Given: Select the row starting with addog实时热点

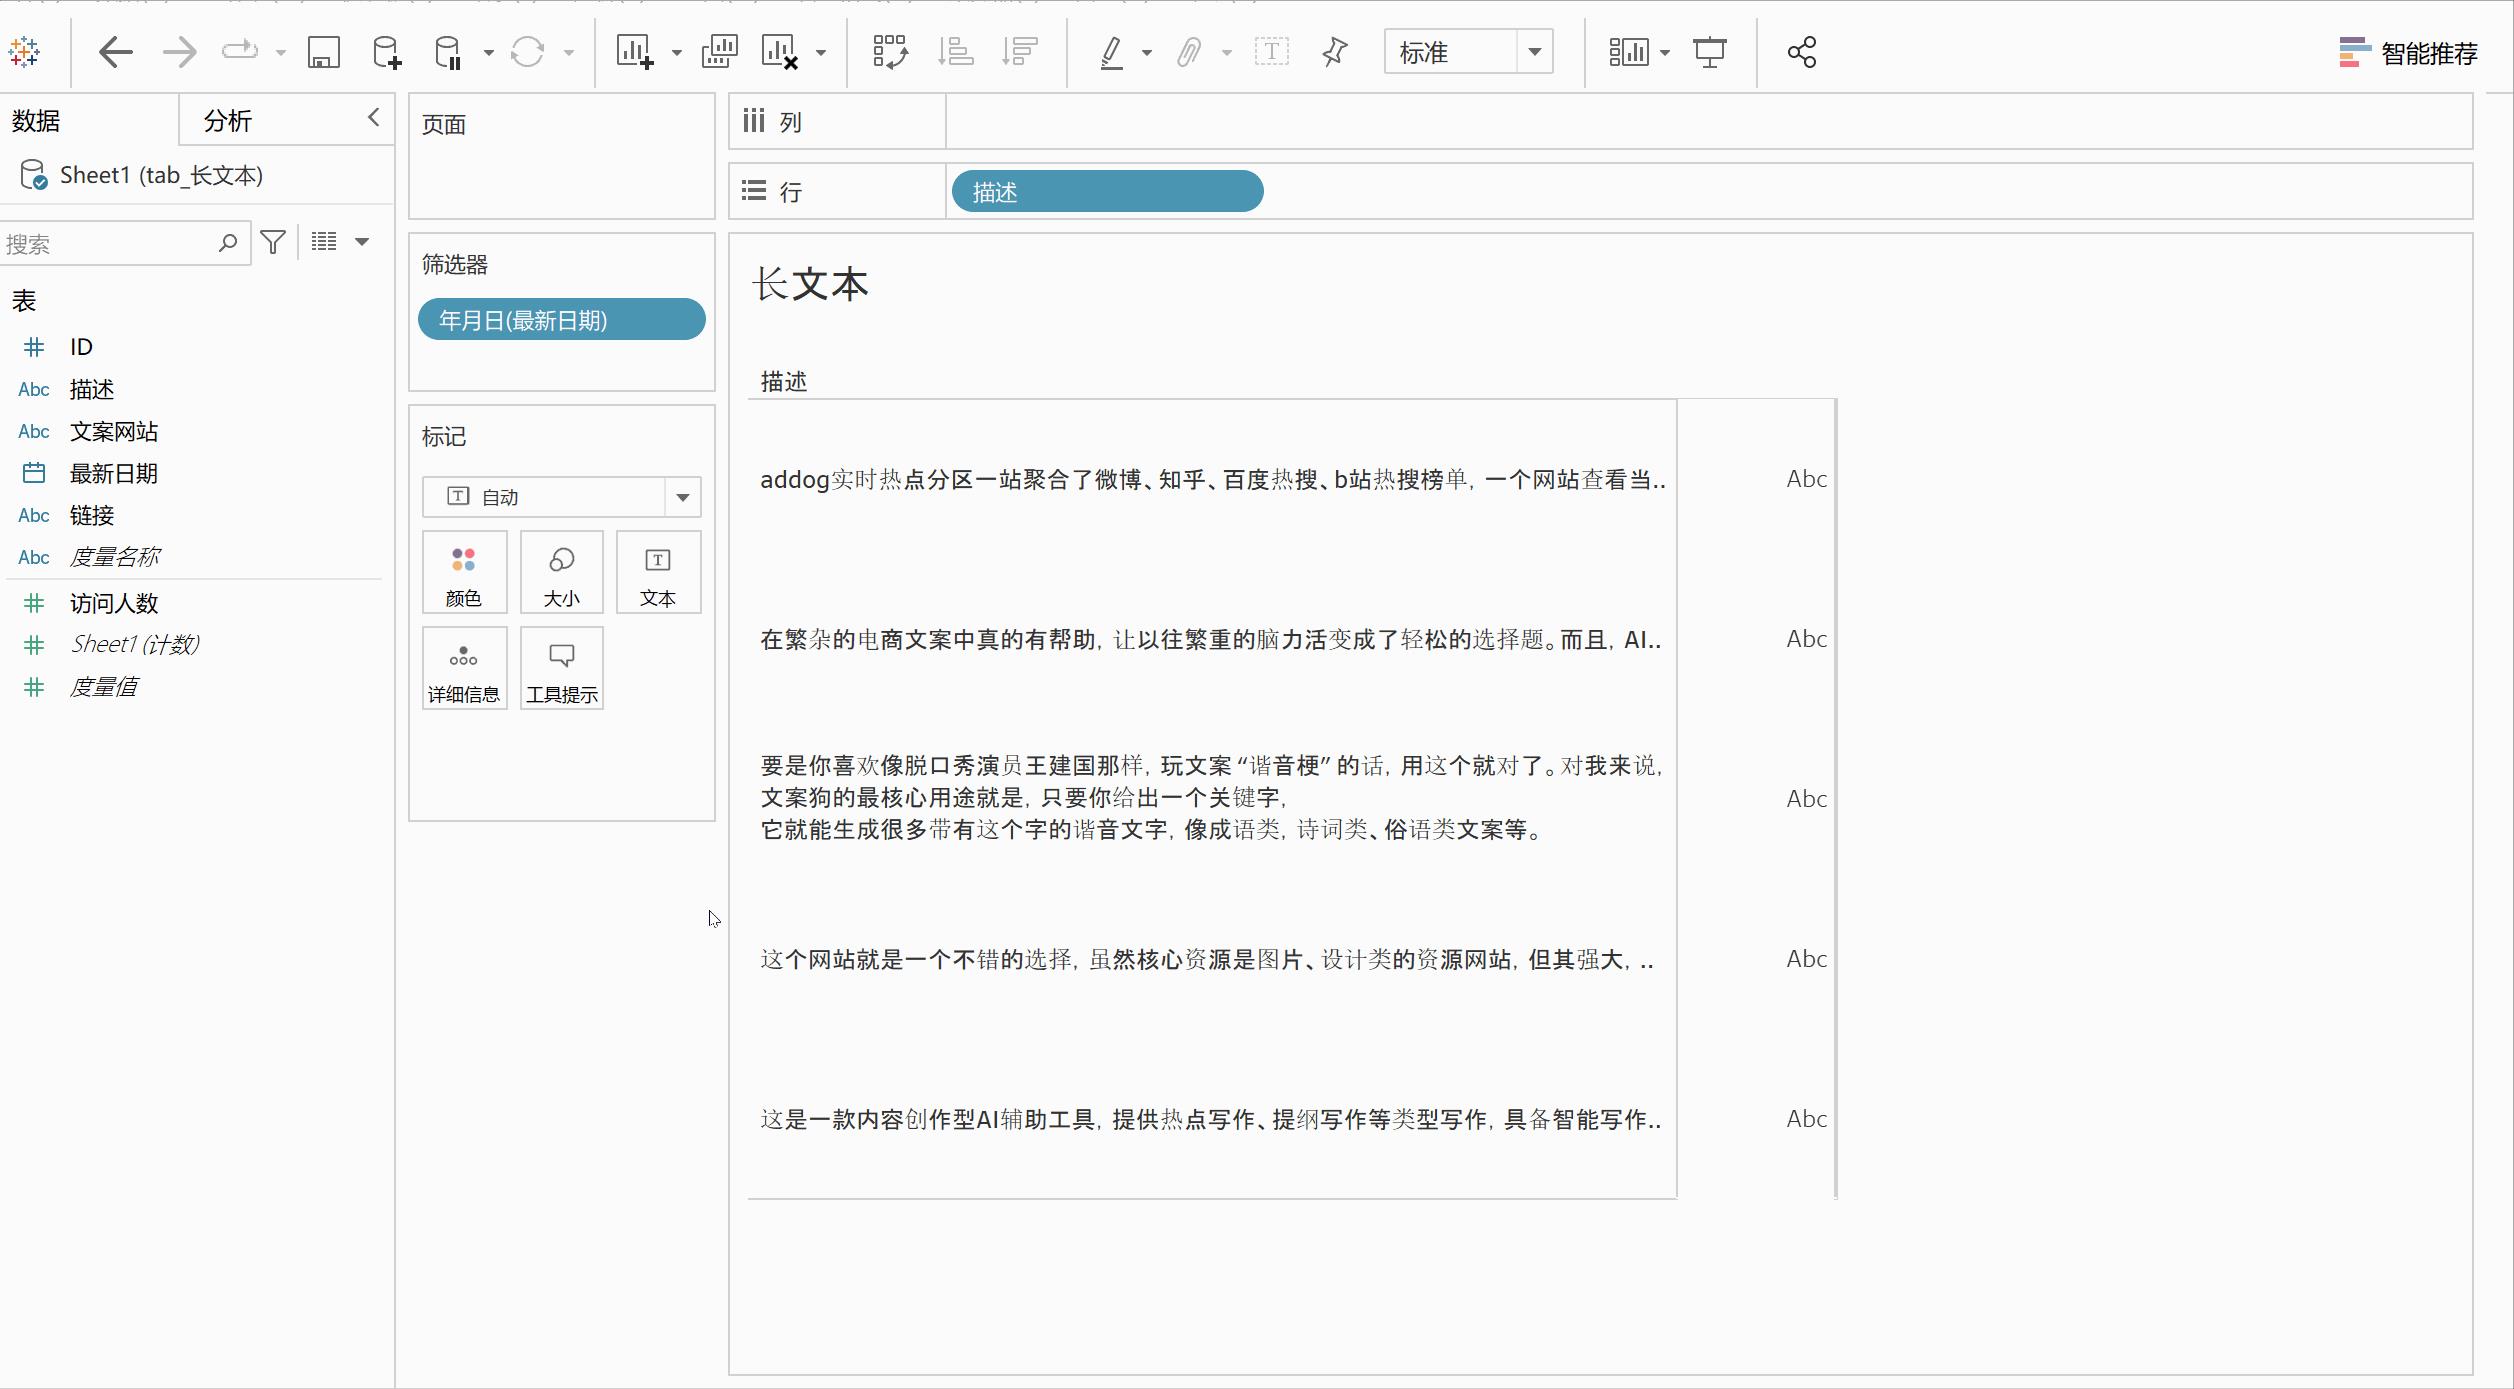Looking at the screenshot, I should (x=1212, y=479).
